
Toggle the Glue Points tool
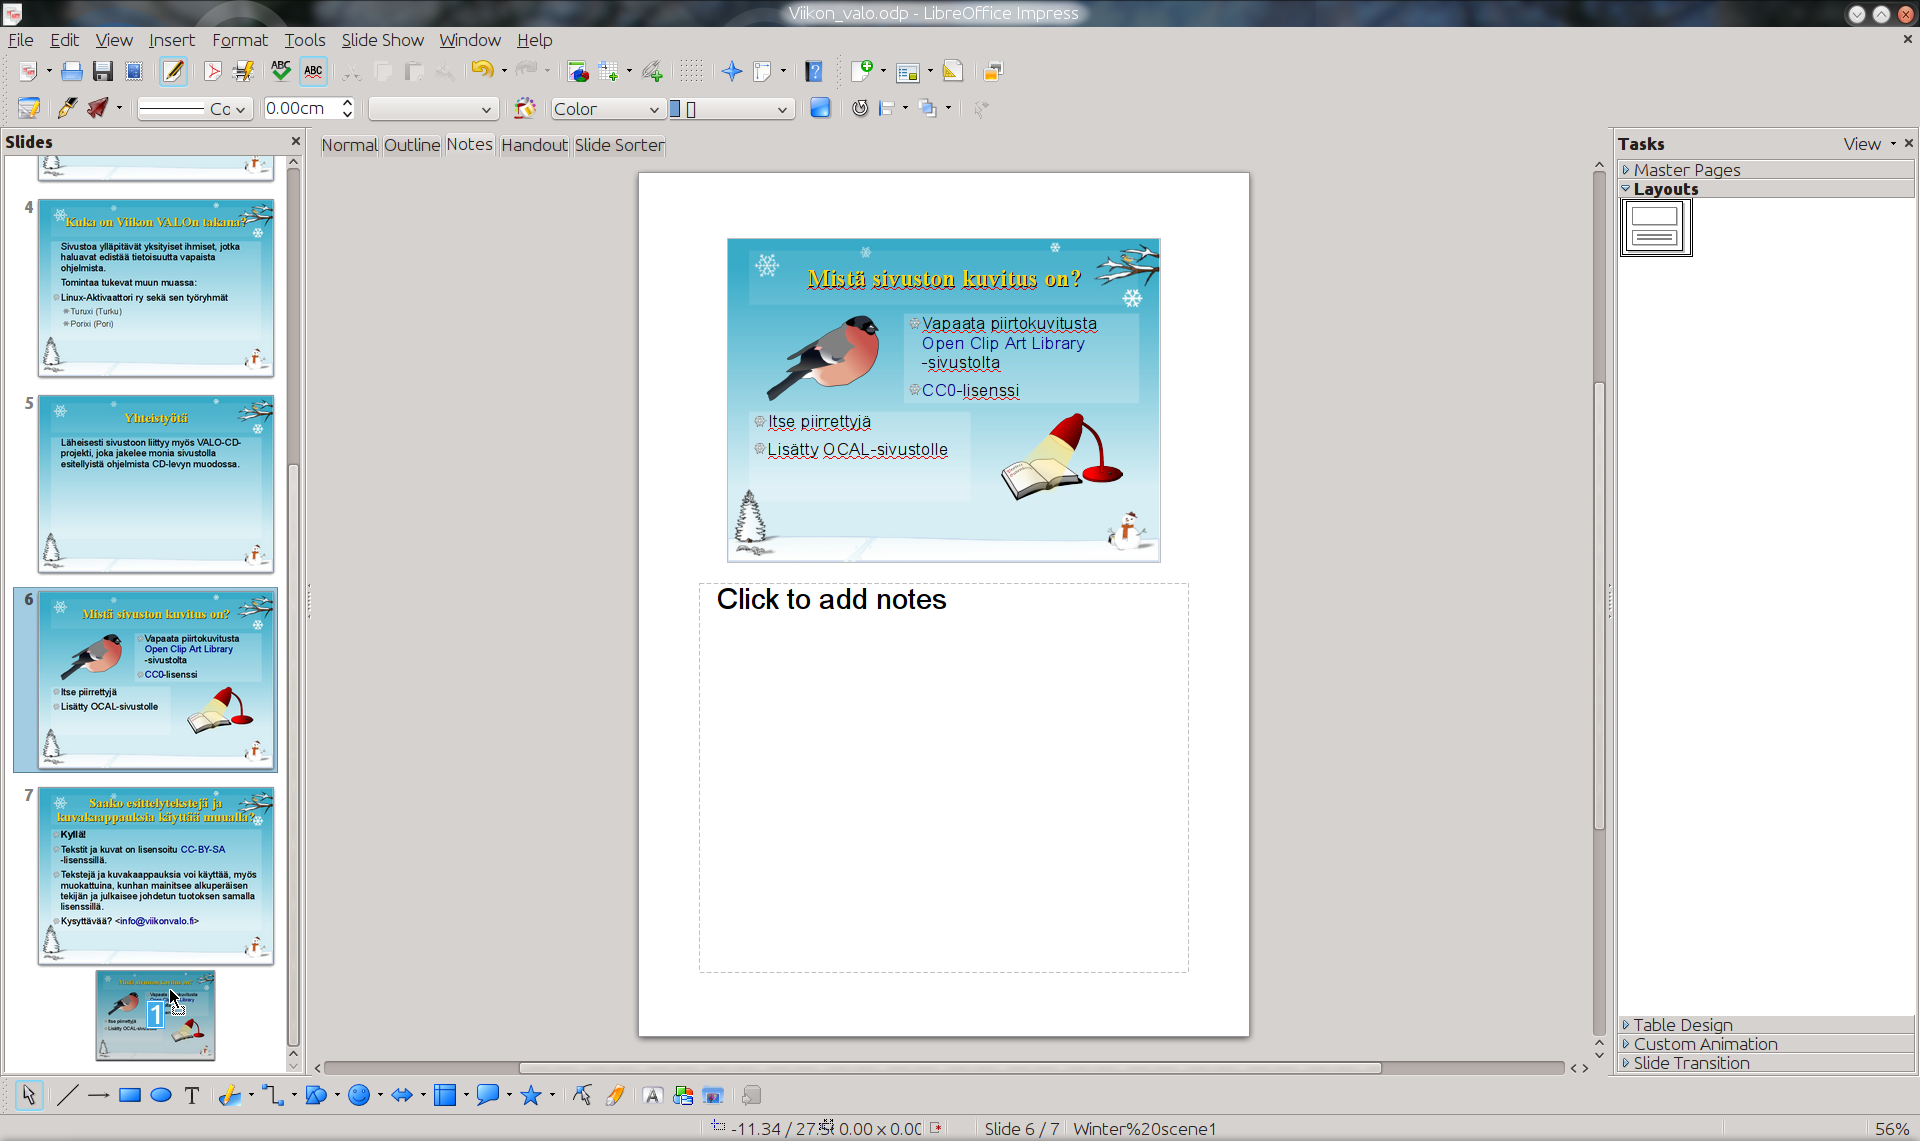[614, 1095]
